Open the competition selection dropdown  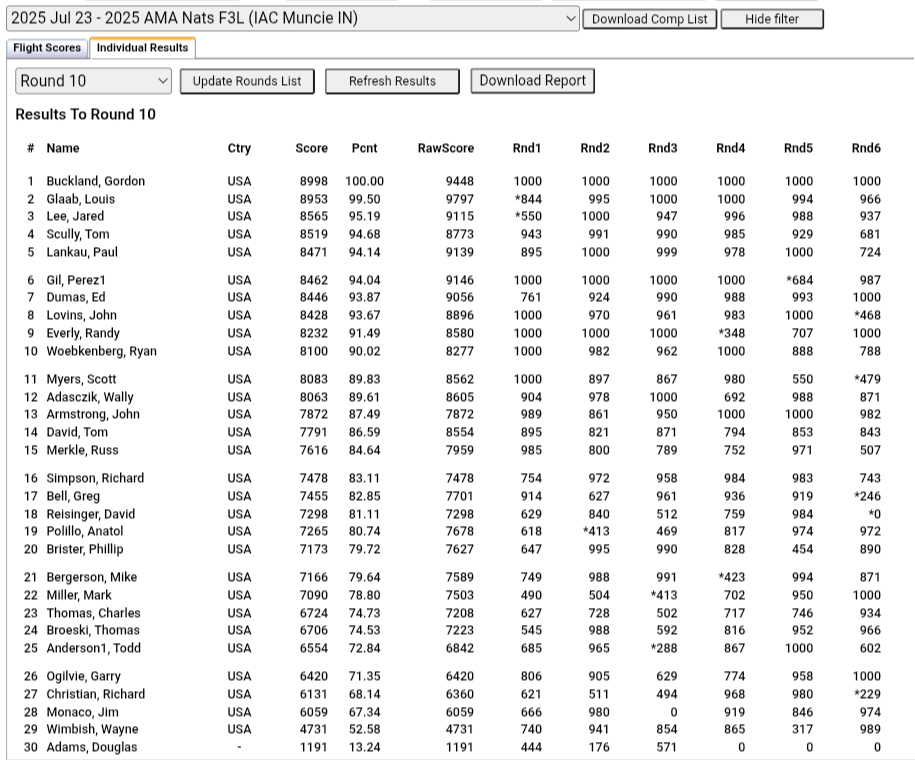(290, 17)
